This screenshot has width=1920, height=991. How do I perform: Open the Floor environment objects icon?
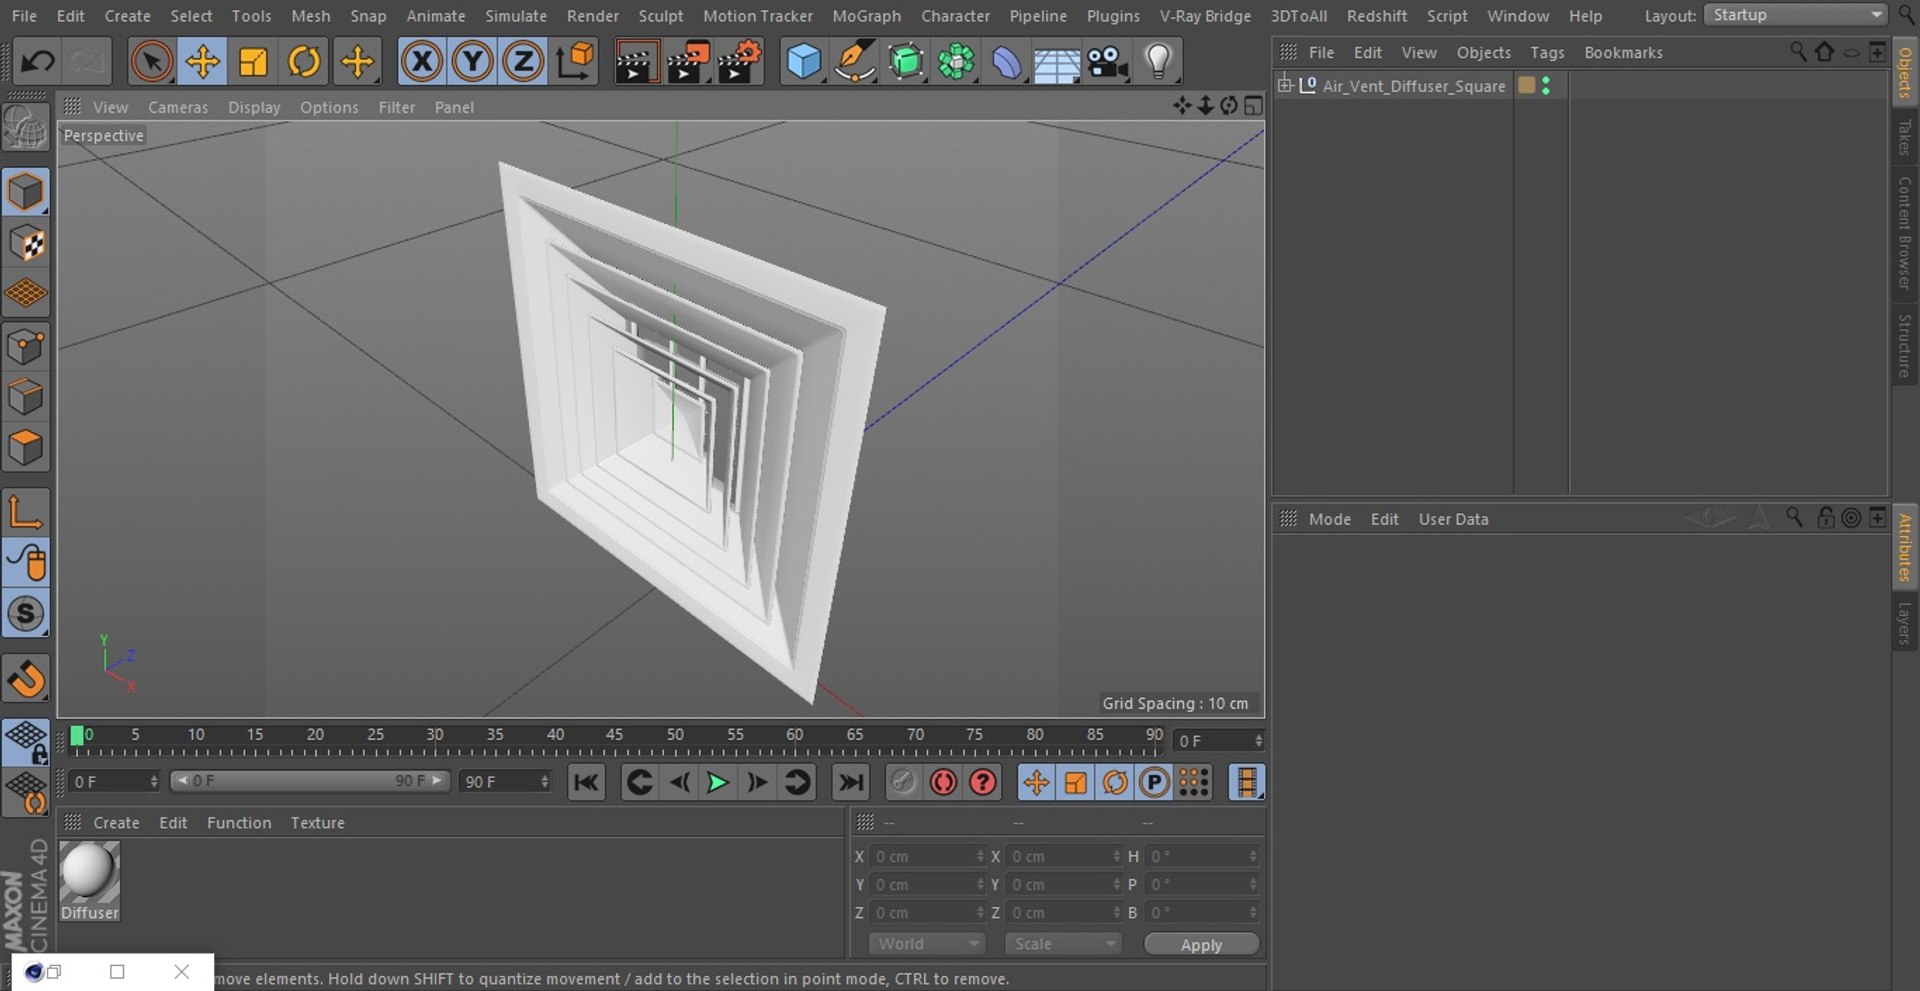tap(1056, 62)
